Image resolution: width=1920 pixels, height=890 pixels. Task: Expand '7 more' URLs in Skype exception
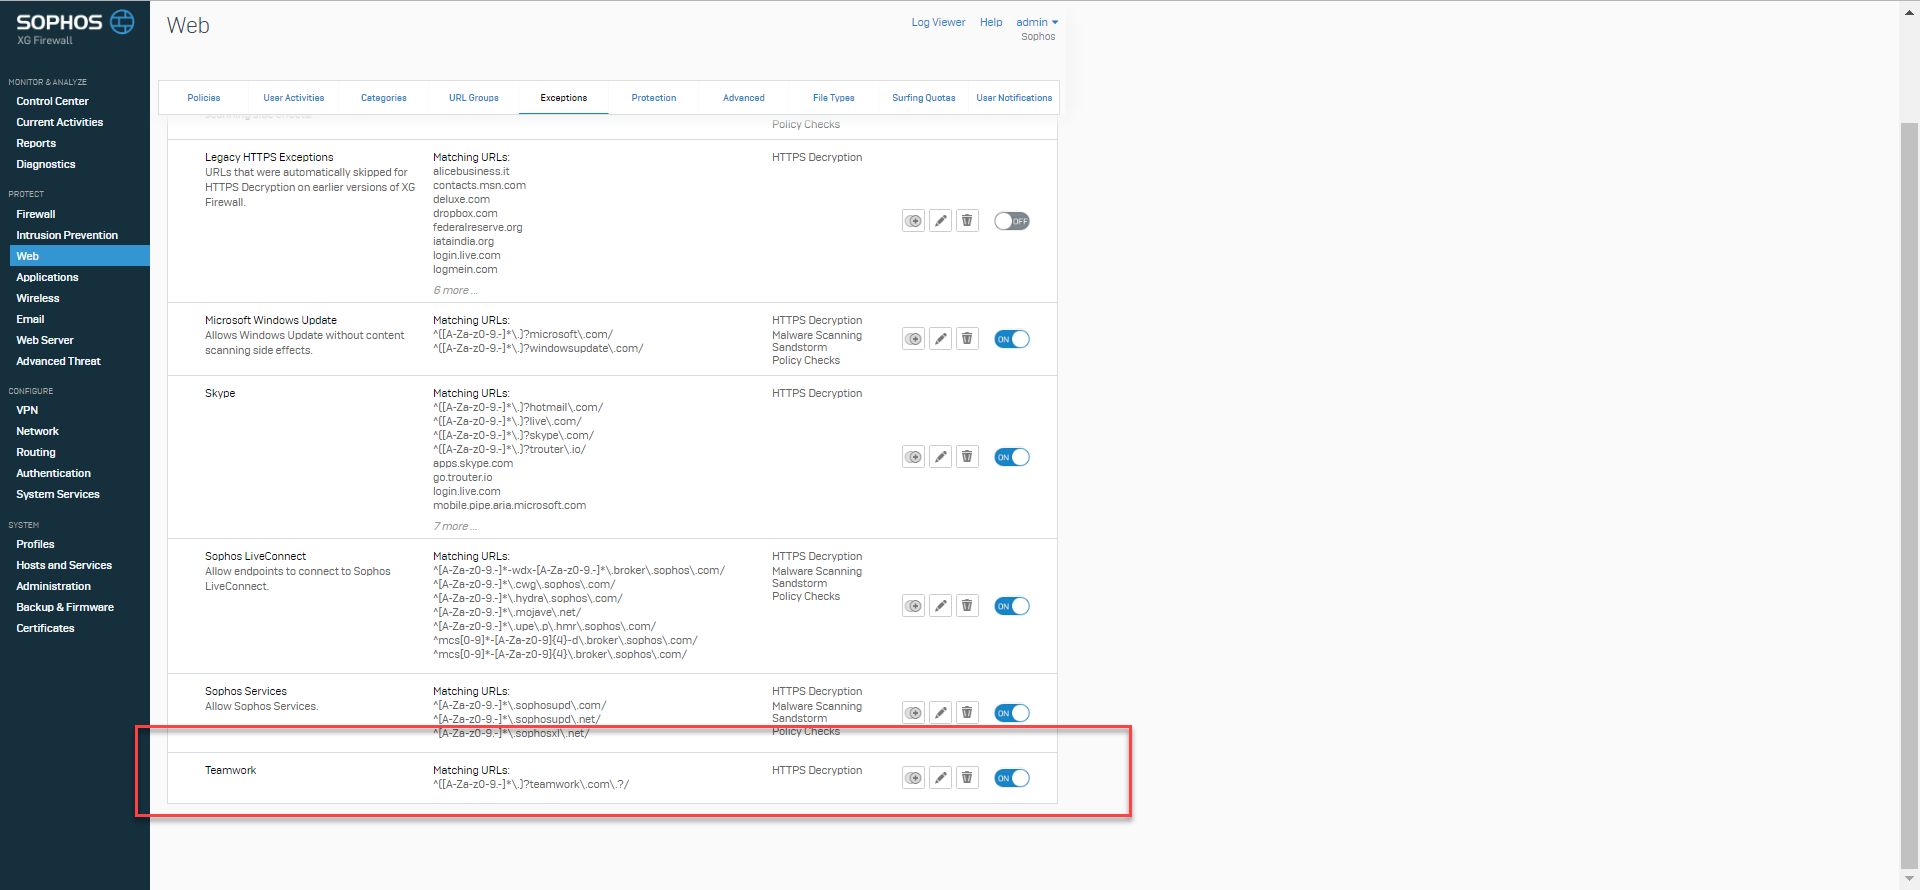[x=455, y=526]
